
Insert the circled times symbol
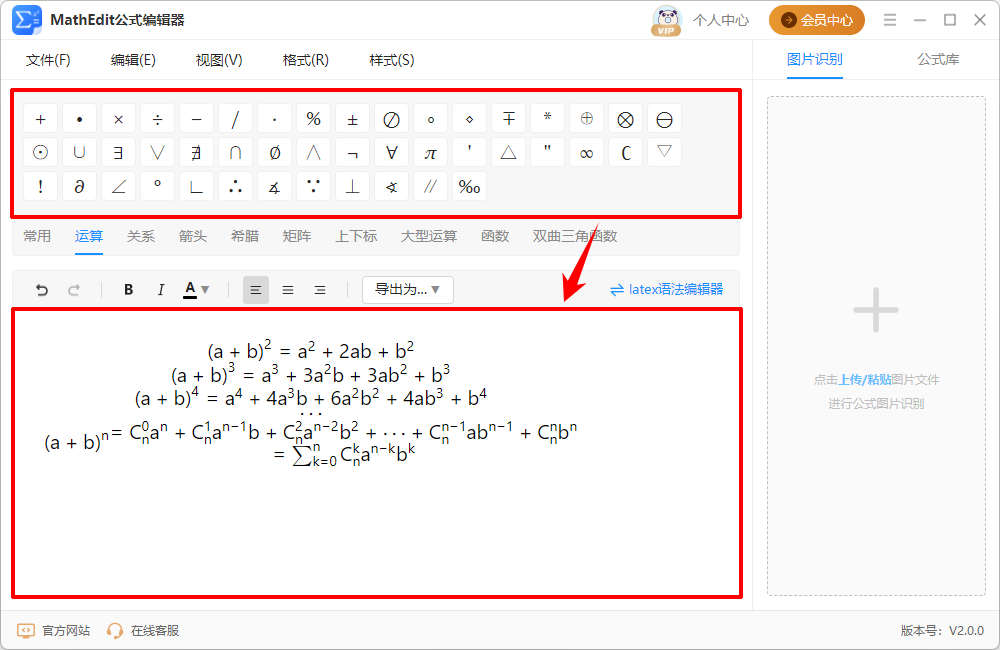(x=626, y=119)
